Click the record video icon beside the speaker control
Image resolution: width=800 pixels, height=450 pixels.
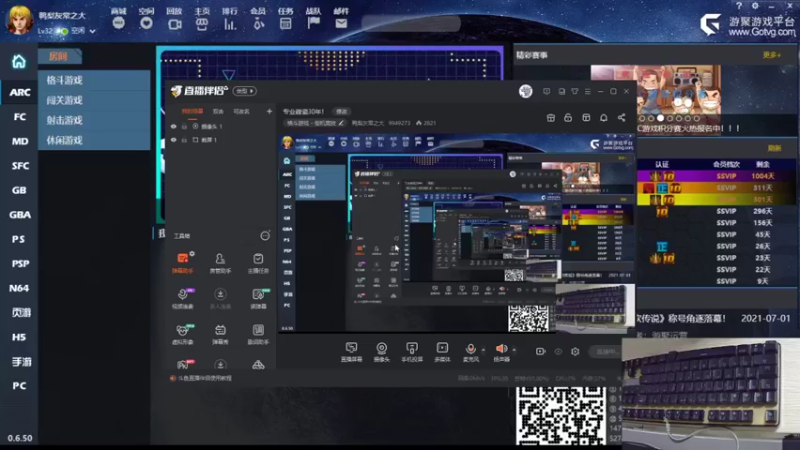540,352
